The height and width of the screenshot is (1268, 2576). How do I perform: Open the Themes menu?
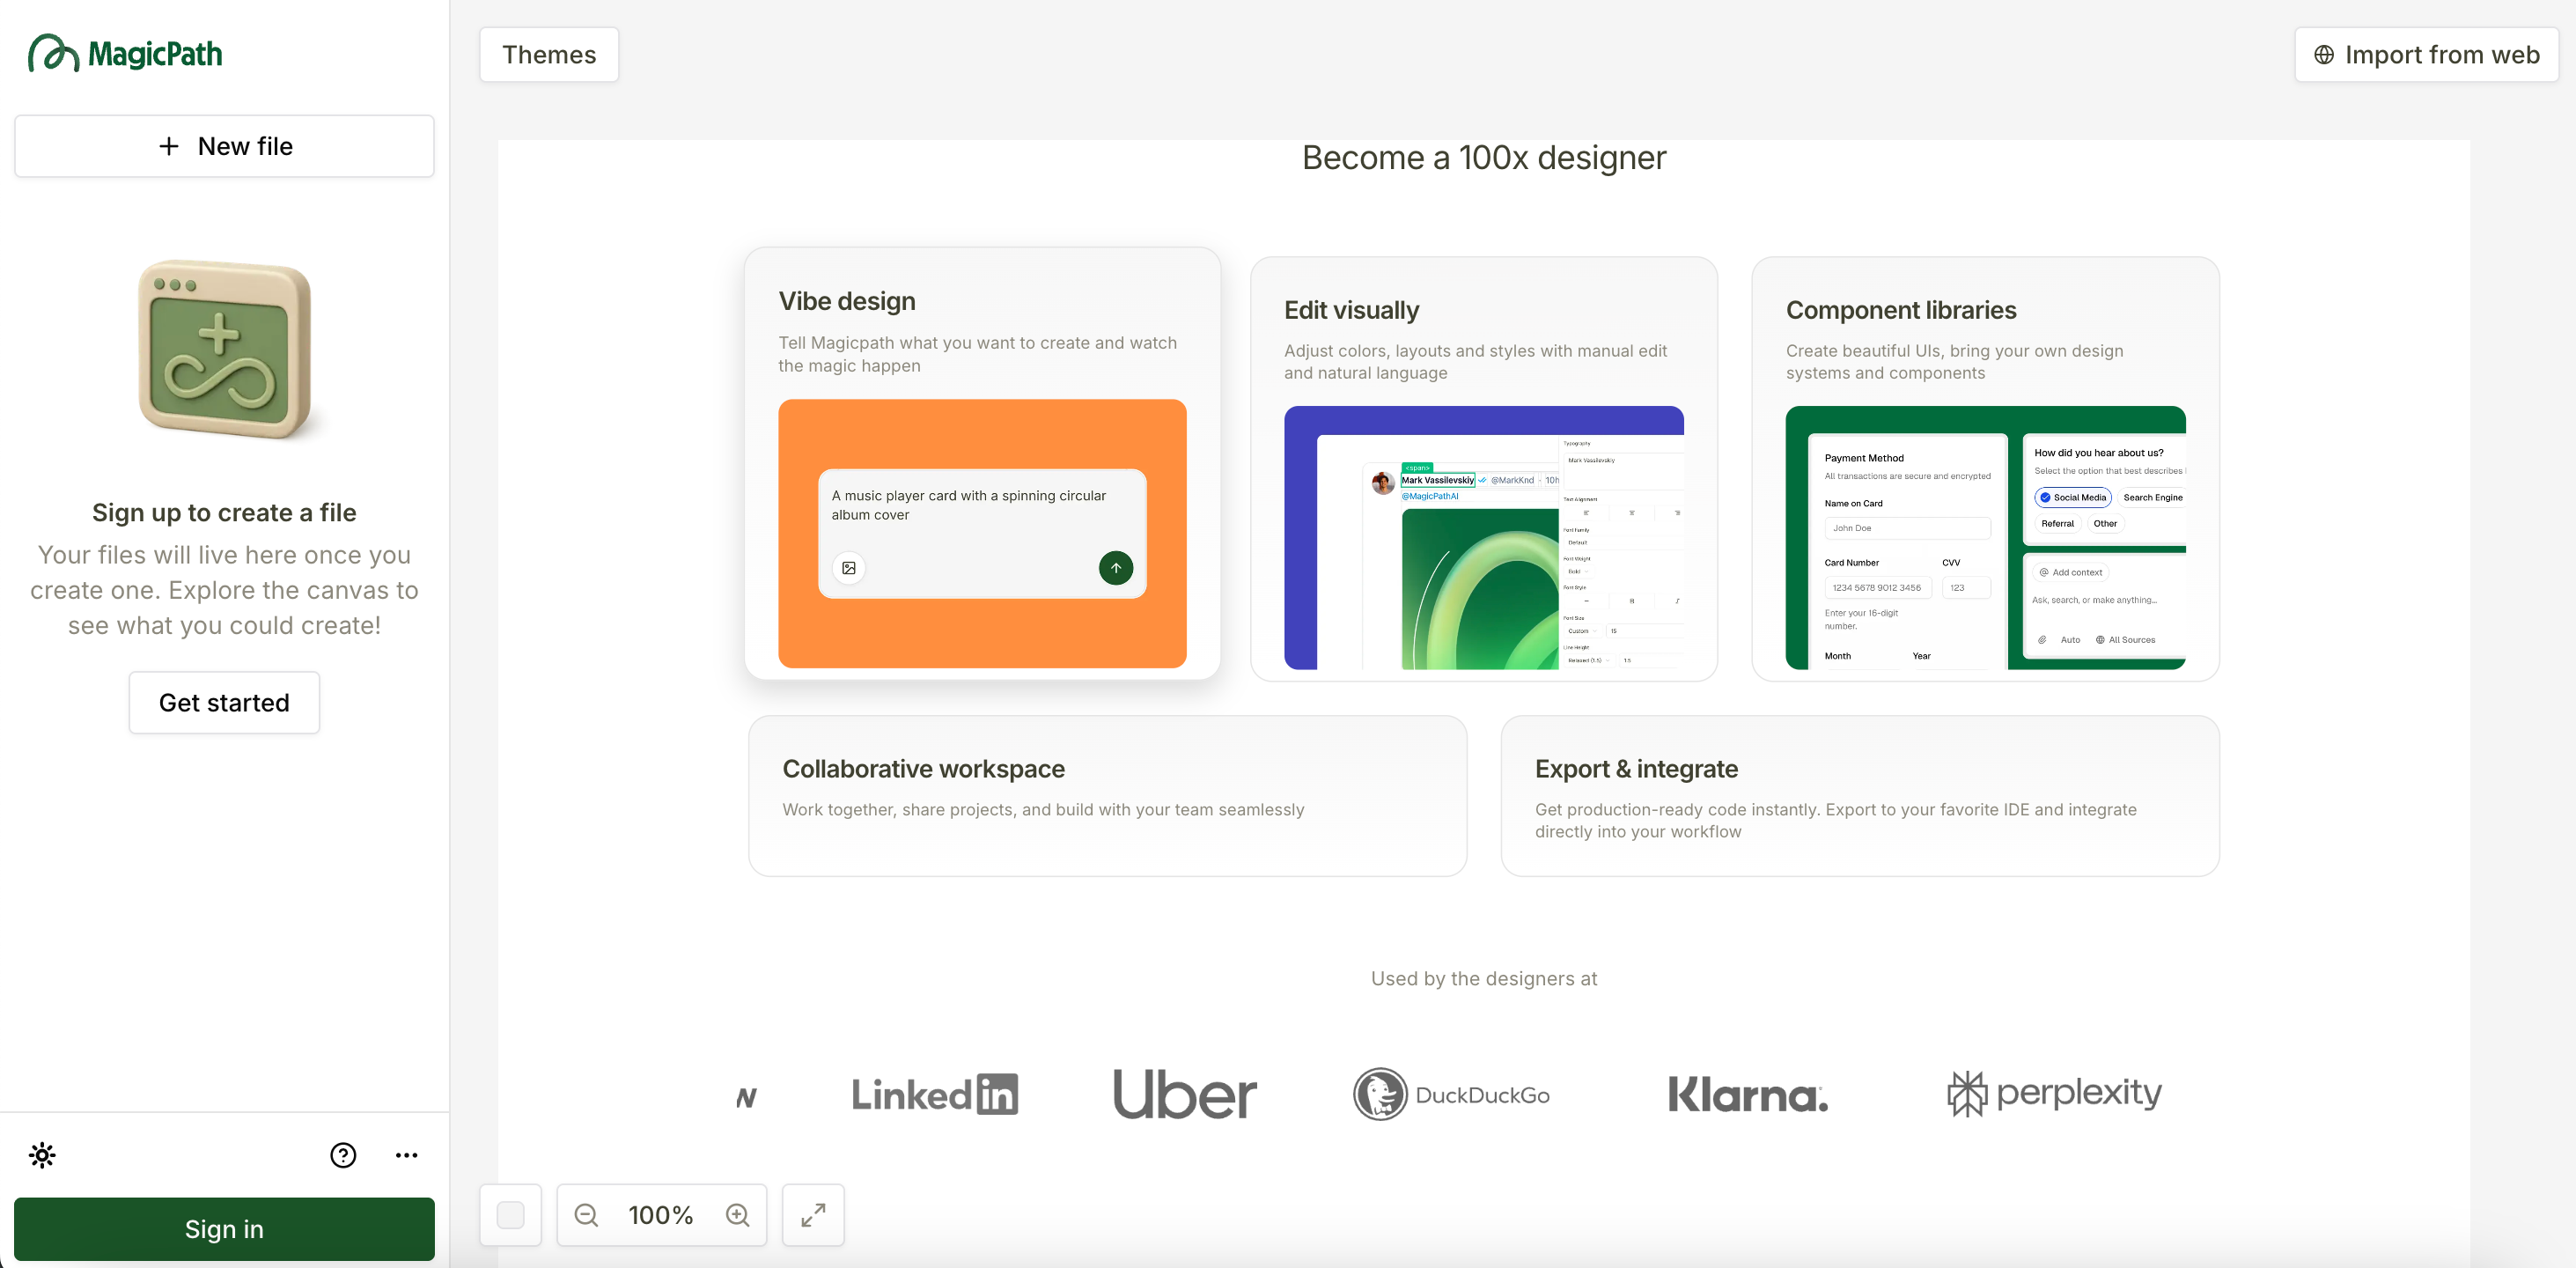(x=549, y=55)
